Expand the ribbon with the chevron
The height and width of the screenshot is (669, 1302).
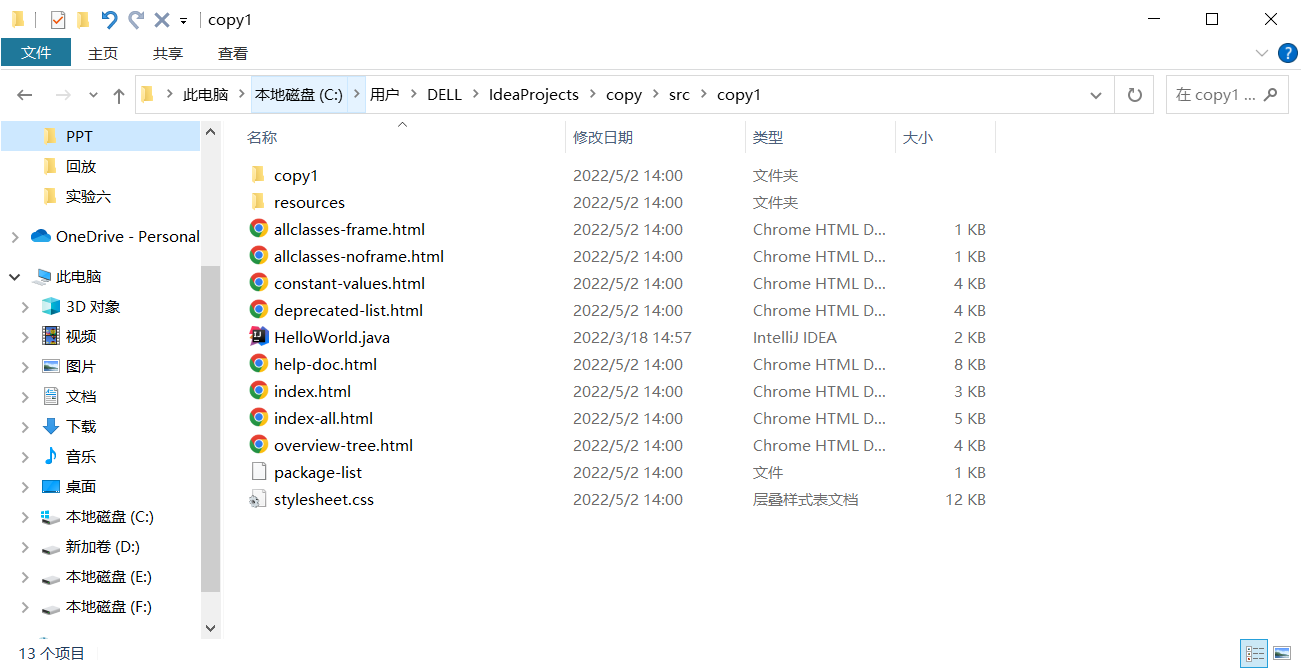pyautogui.click(x=1261, y=53)
